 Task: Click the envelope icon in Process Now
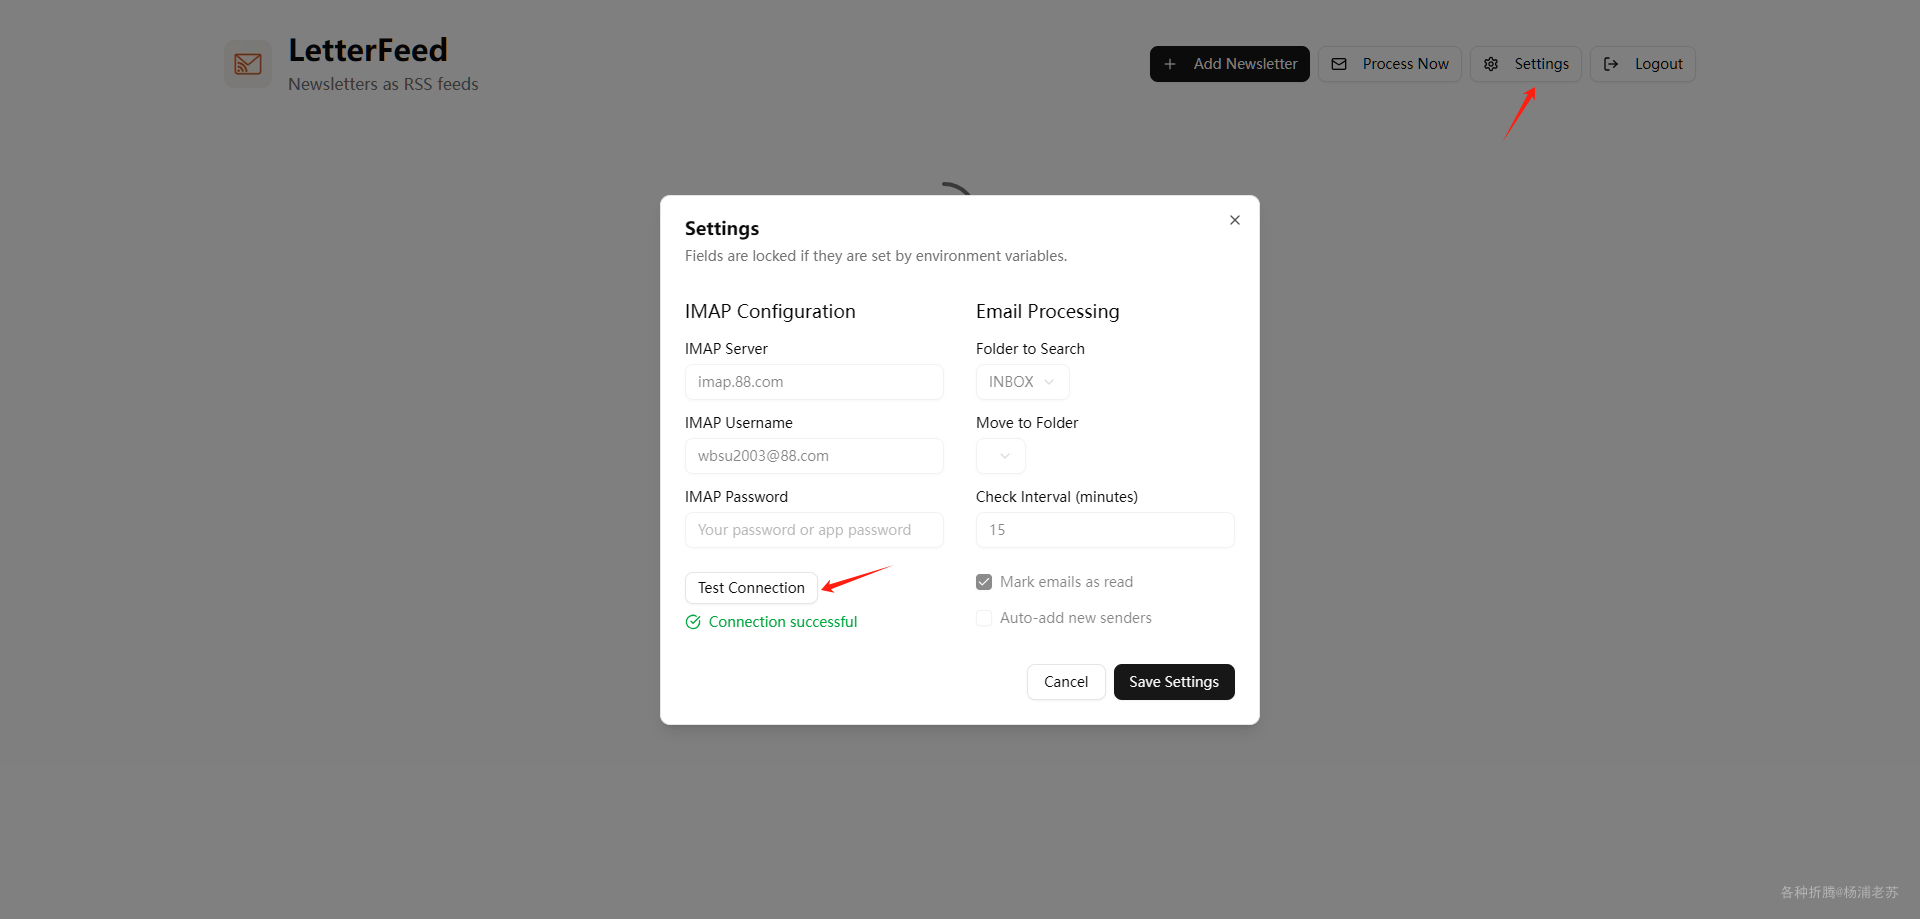1339,64
